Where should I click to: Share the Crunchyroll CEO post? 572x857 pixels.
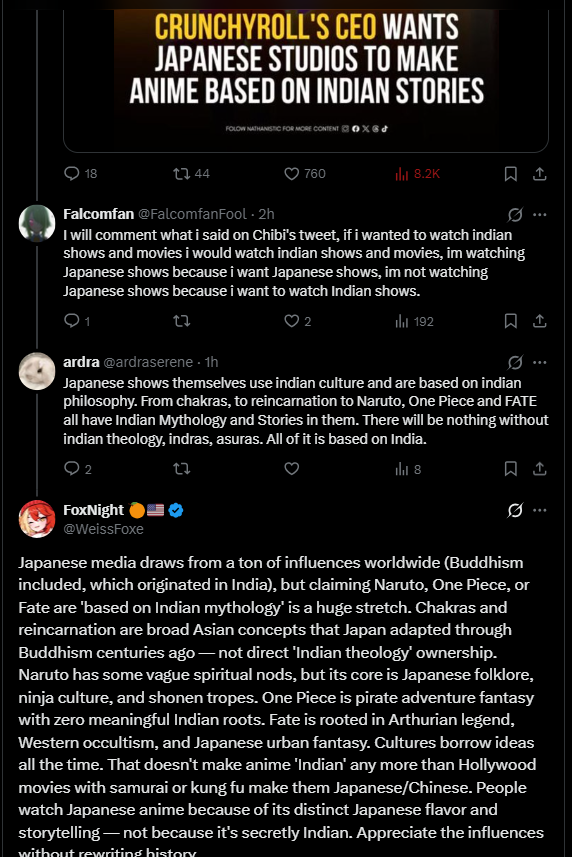[x=539, y=174]
